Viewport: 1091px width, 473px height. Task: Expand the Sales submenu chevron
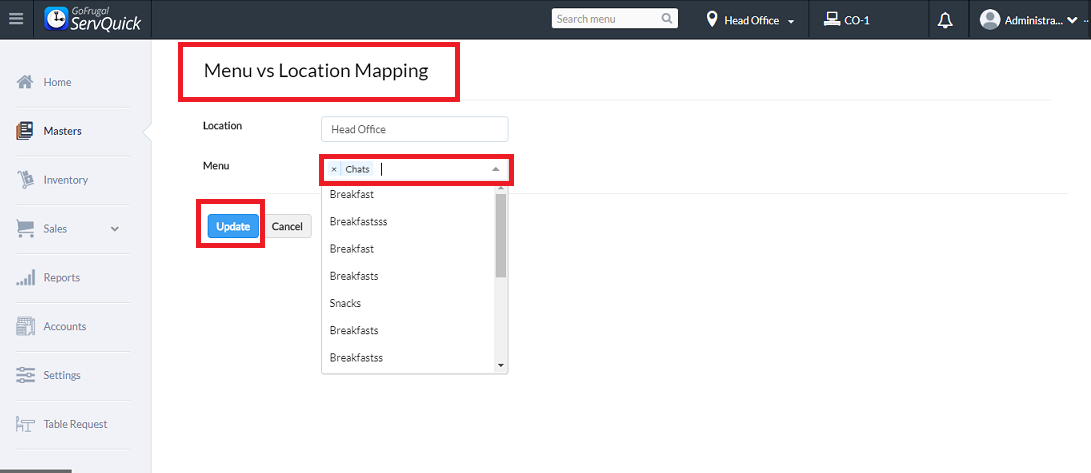coord(115,229)
